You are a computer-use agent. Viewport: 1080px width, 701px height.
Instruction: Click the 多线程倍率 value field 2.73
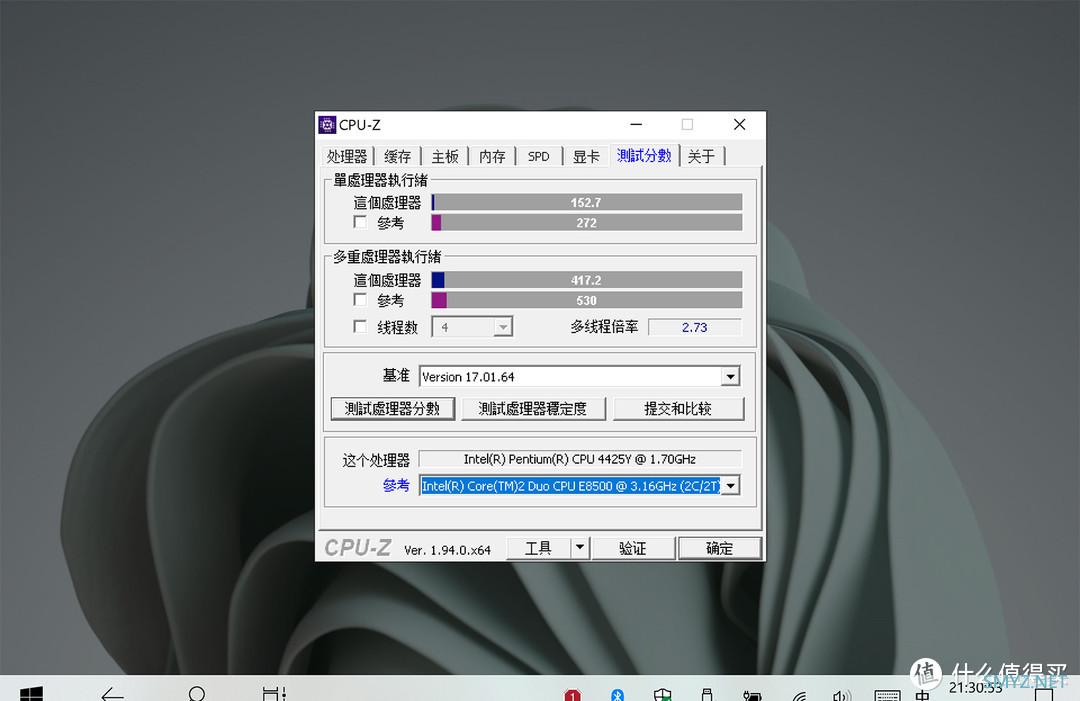(695, 327)
